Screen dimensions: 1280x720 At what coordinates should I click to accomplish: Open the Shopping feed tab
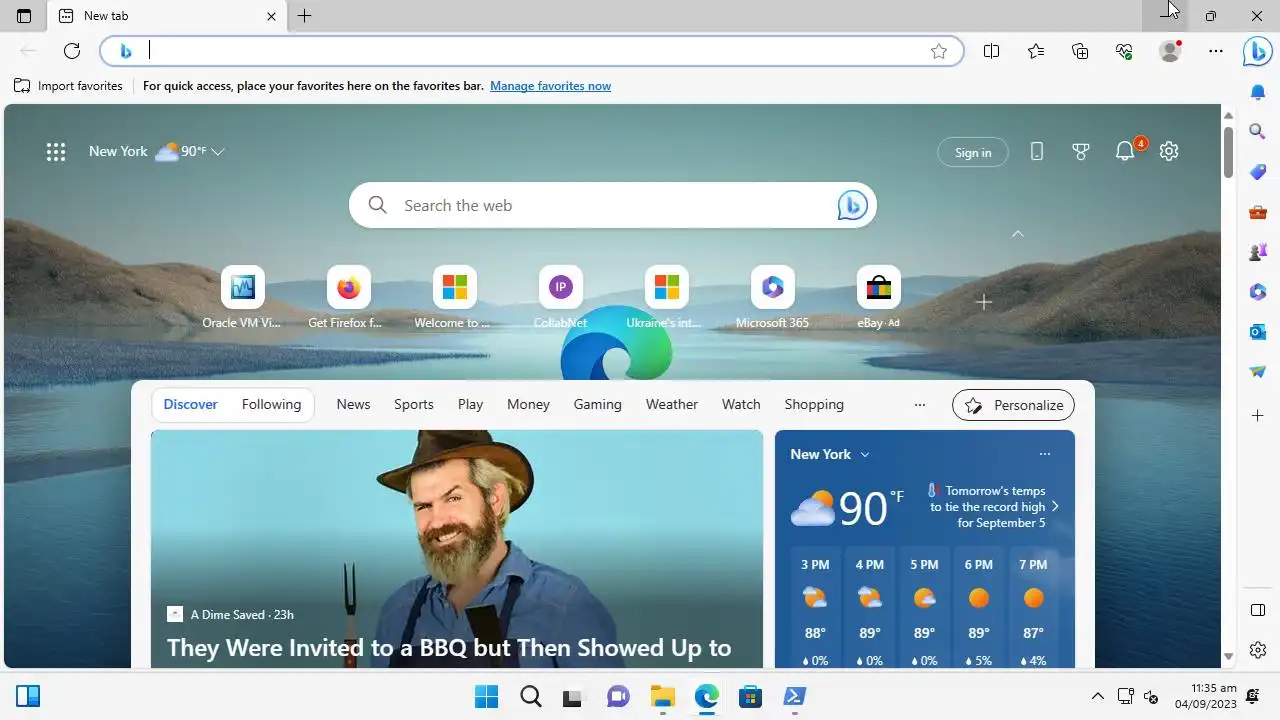coord(814,405)
